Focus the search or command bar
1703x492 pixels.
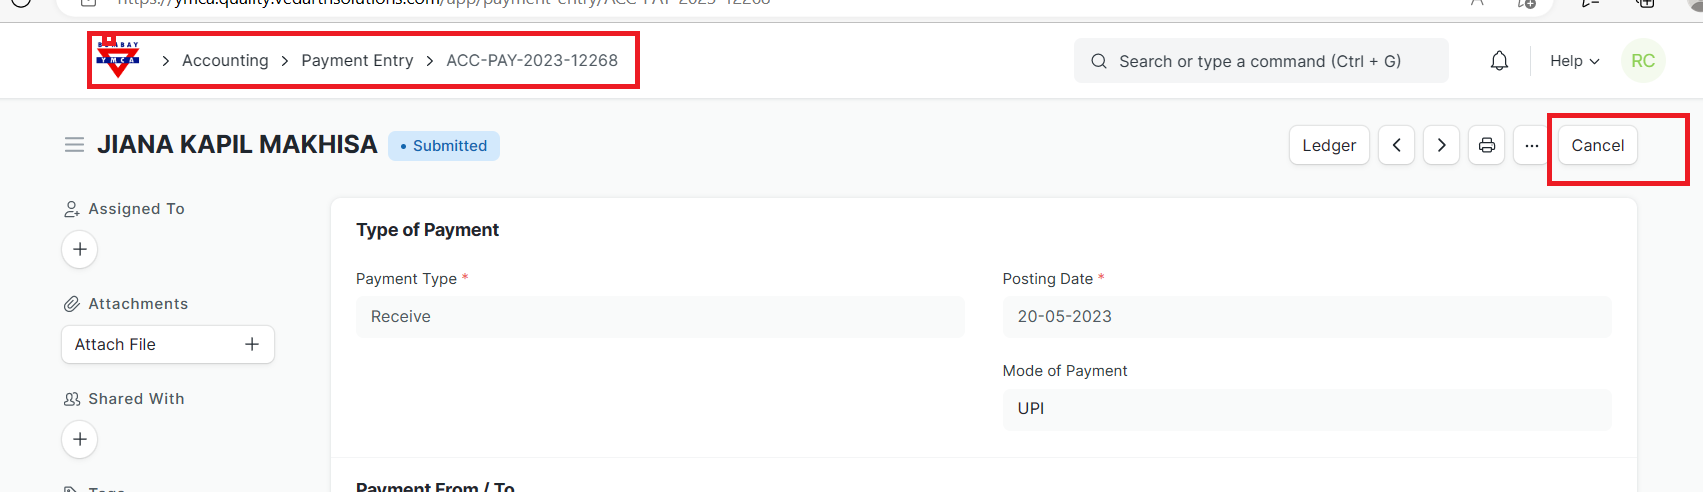tap(1260, 61)
